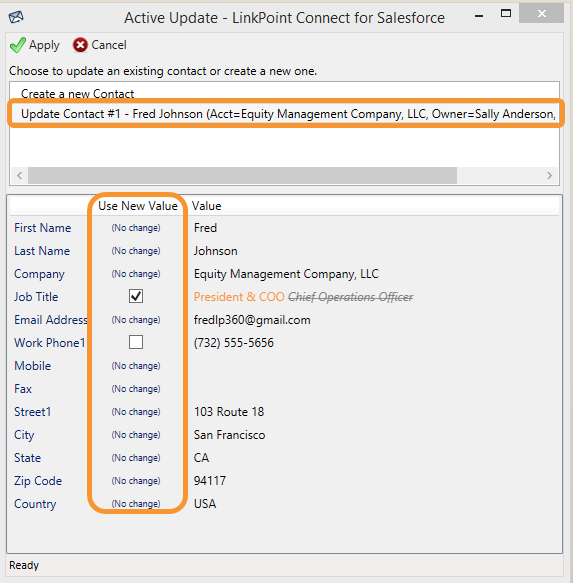Click the Apply button label
Screen dimensions: 573x583
44,45
